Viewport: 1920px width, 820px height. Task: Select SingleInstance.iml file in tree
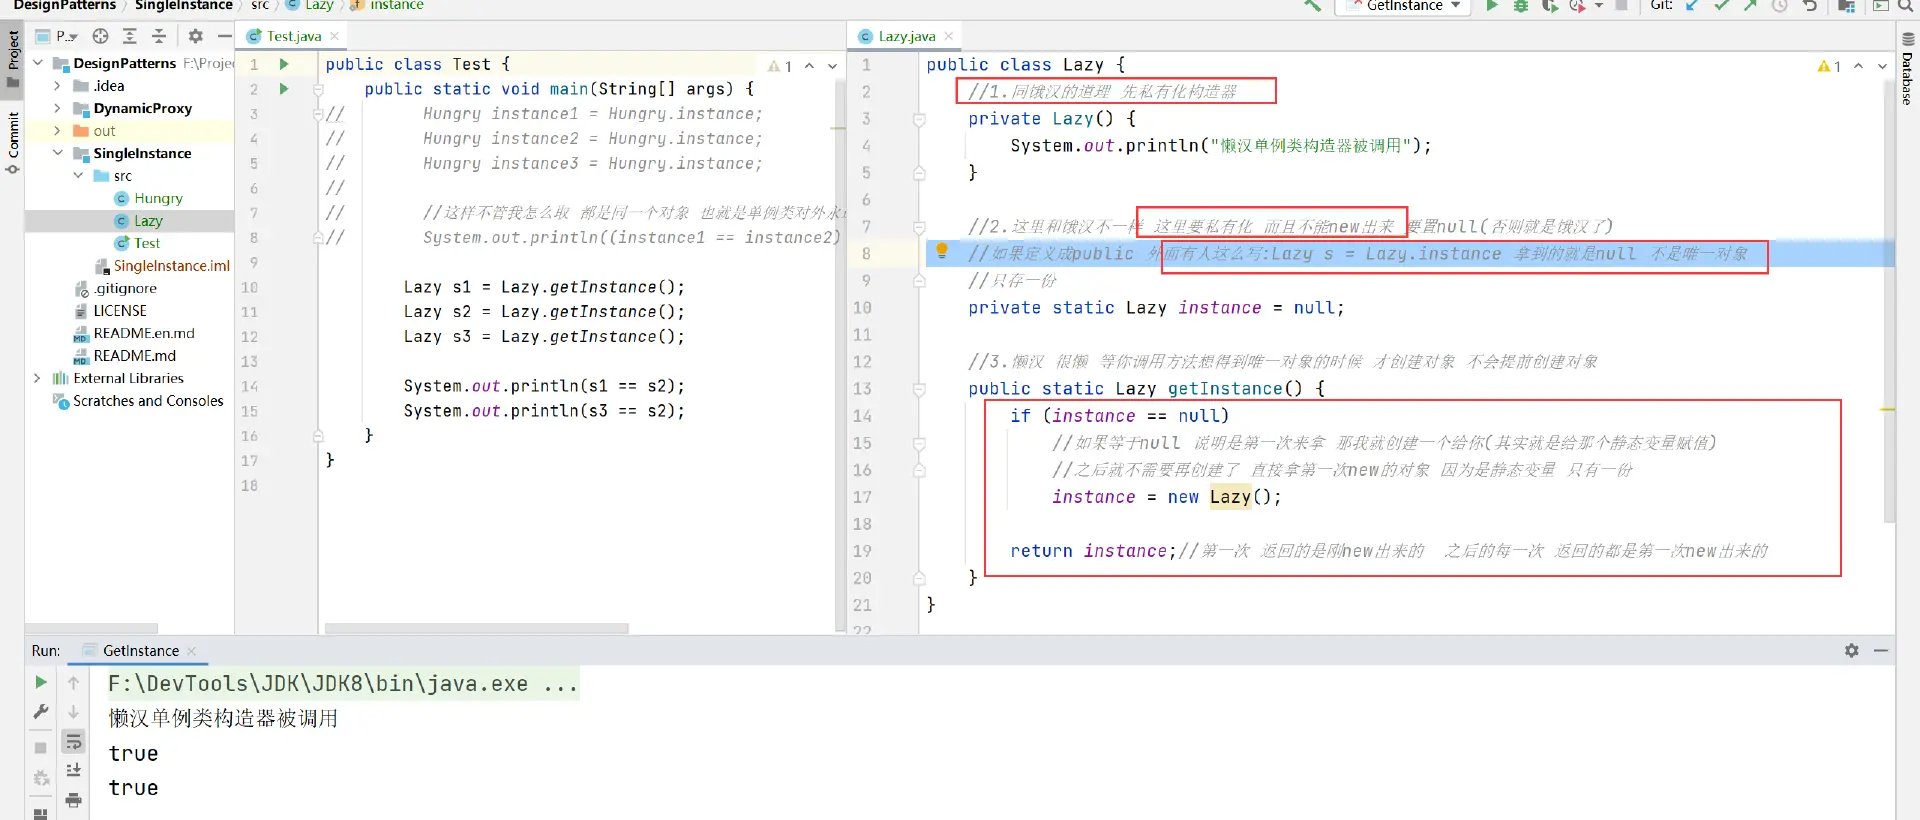coord(171,266)
